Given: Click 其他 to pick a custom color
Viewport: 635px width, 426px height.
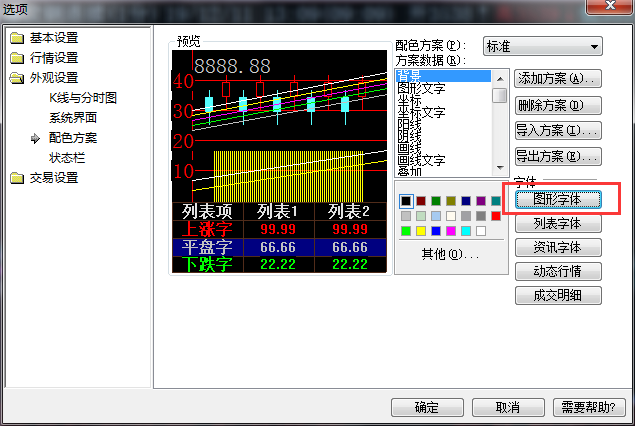Looking at the screenshot, I should tap(449, 254).
